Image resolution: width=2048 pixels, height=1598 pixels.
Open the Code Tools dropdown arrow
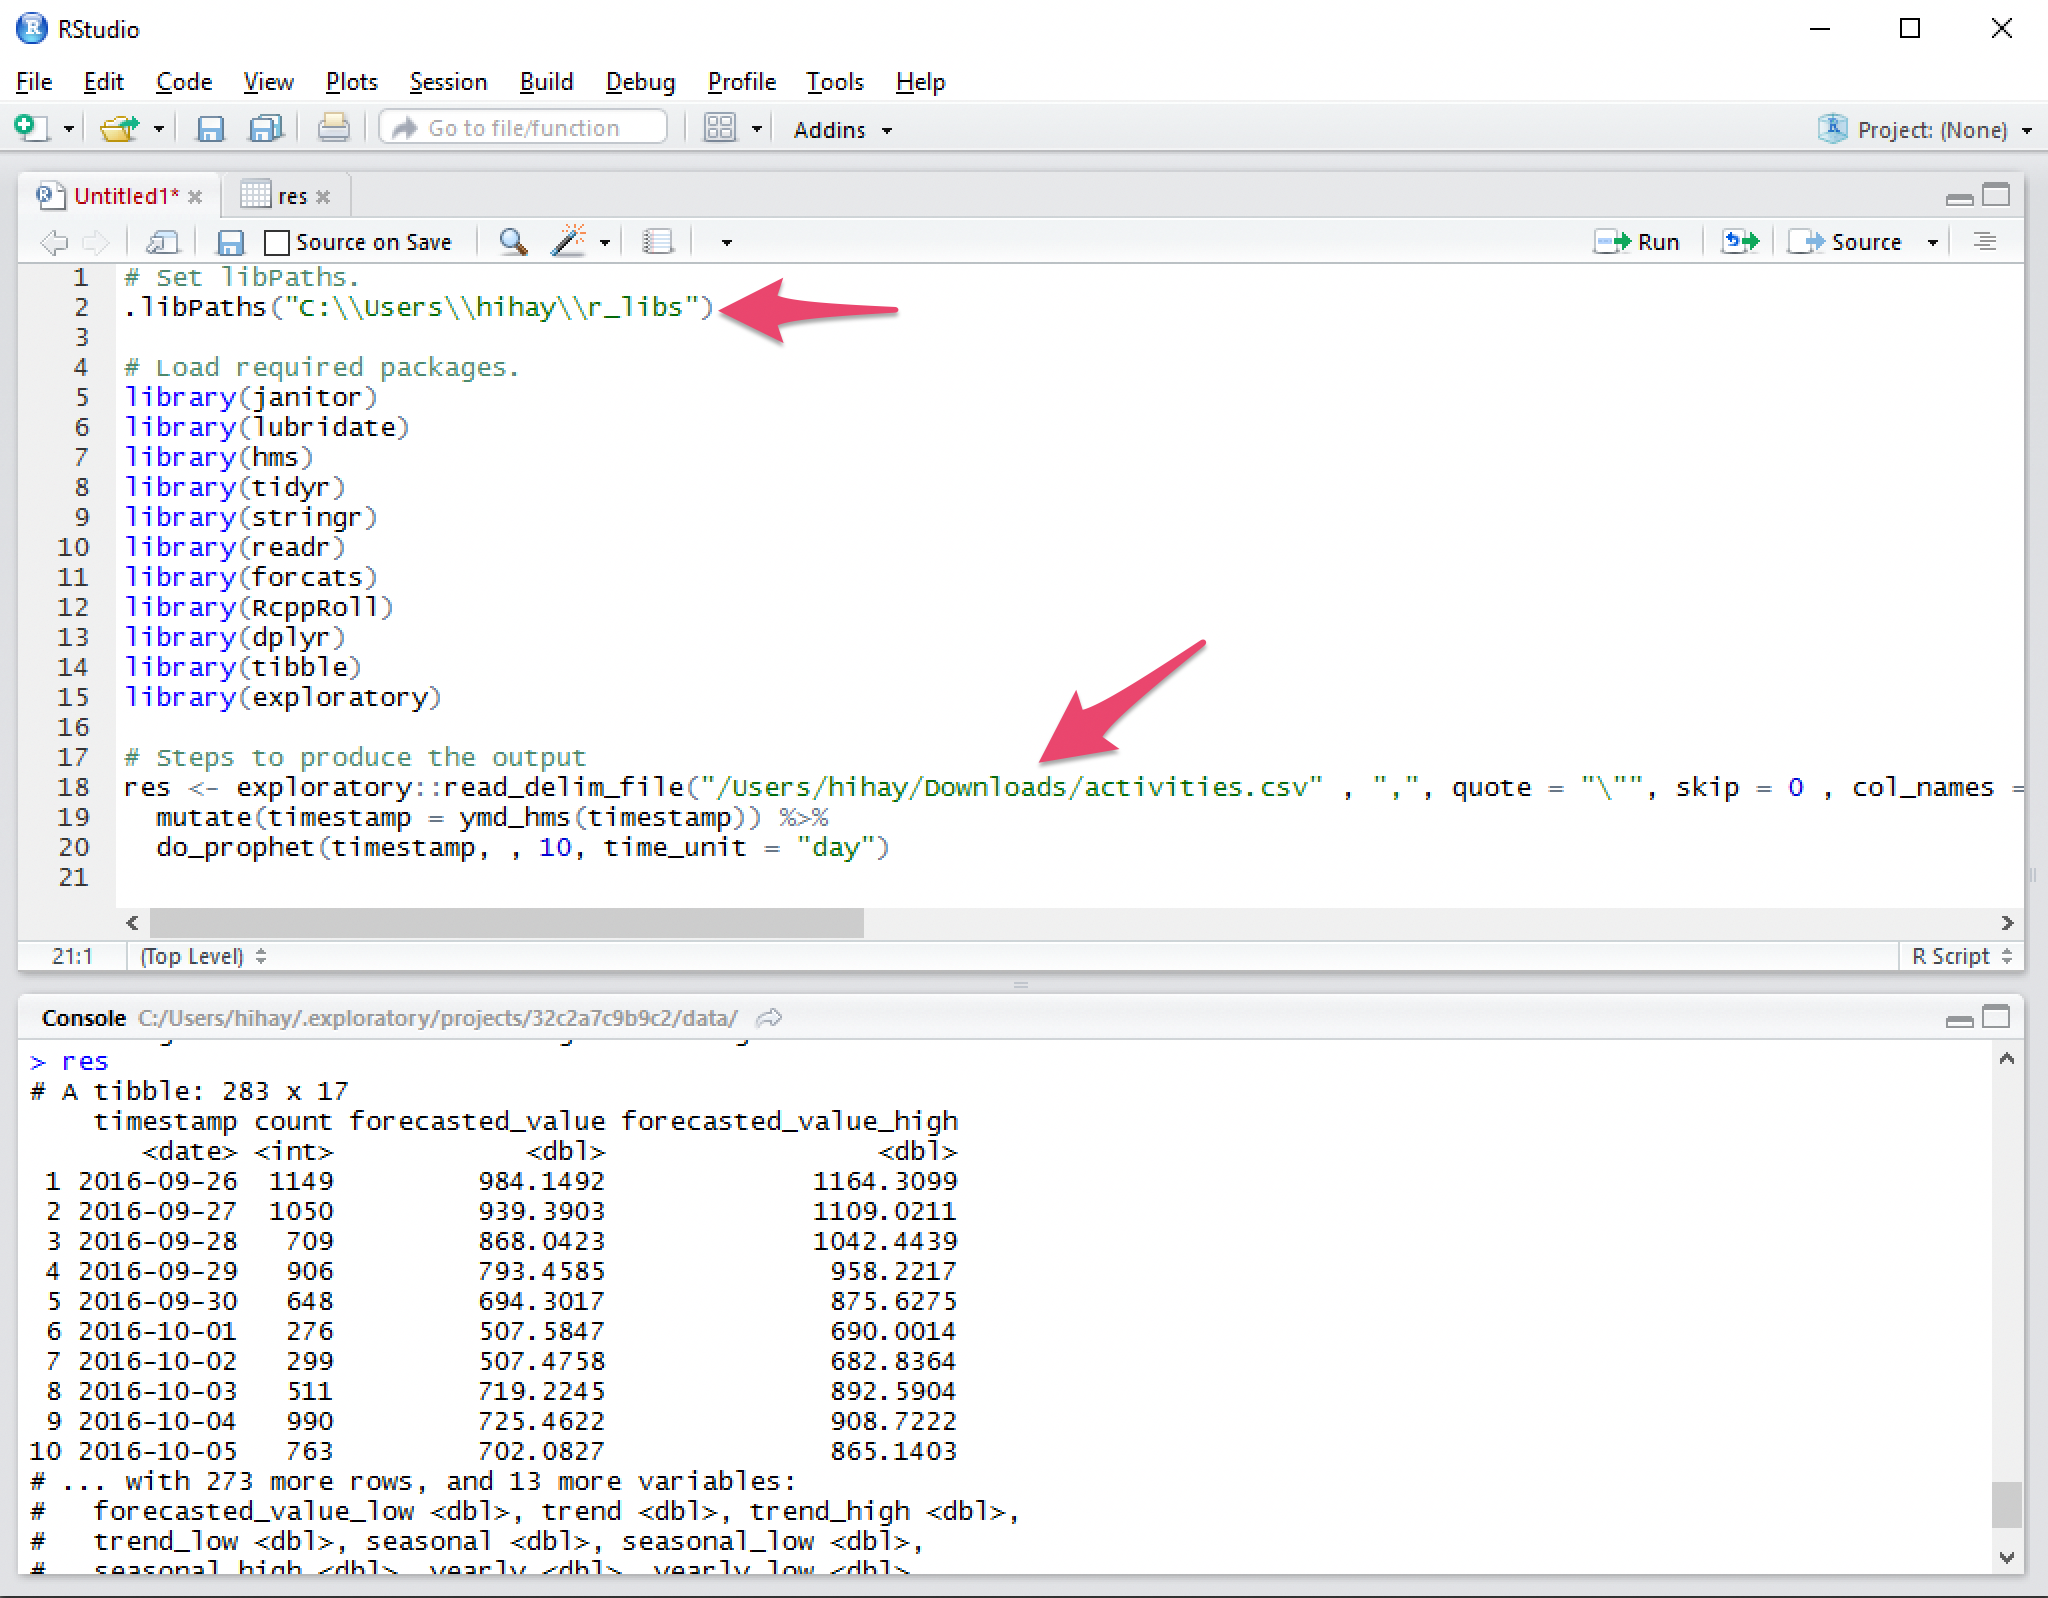click(x=604, y=243)
